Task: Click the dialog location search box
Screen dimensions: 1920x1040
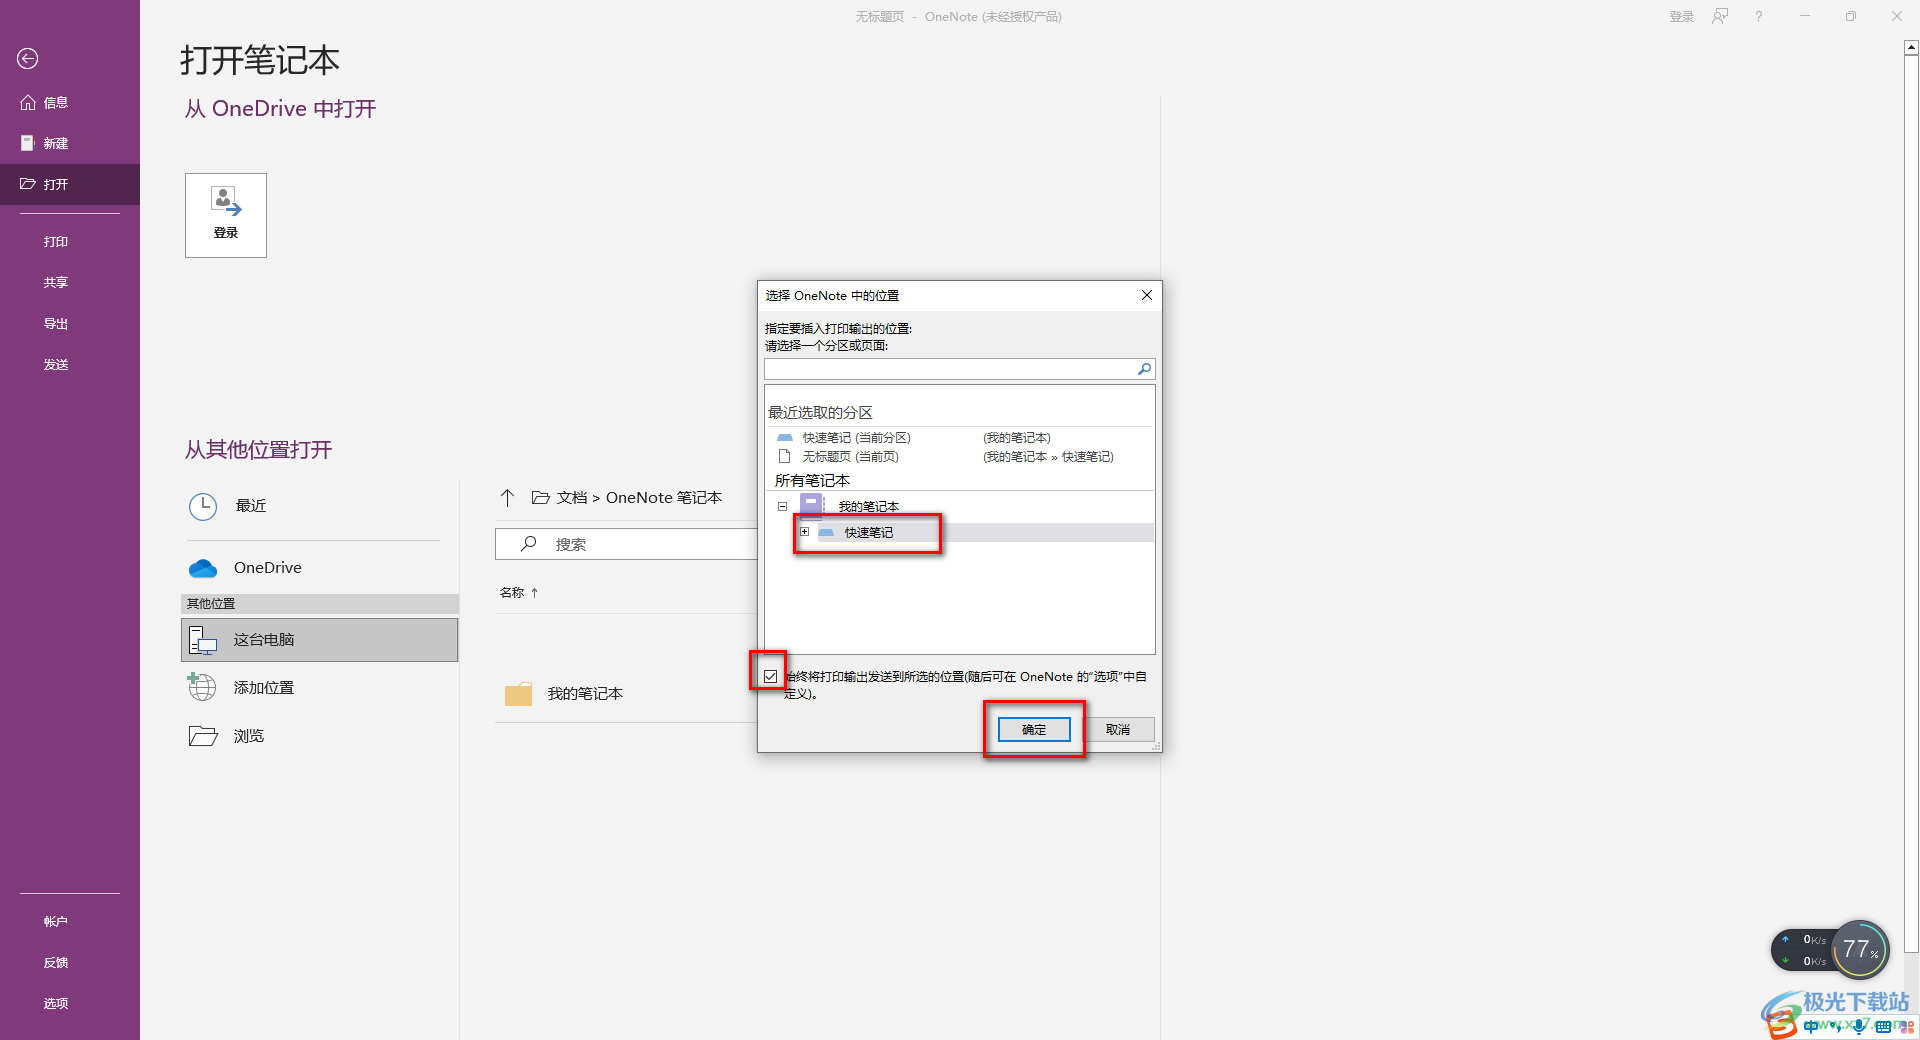Action: pyautogui.click(x=950, y=369)
